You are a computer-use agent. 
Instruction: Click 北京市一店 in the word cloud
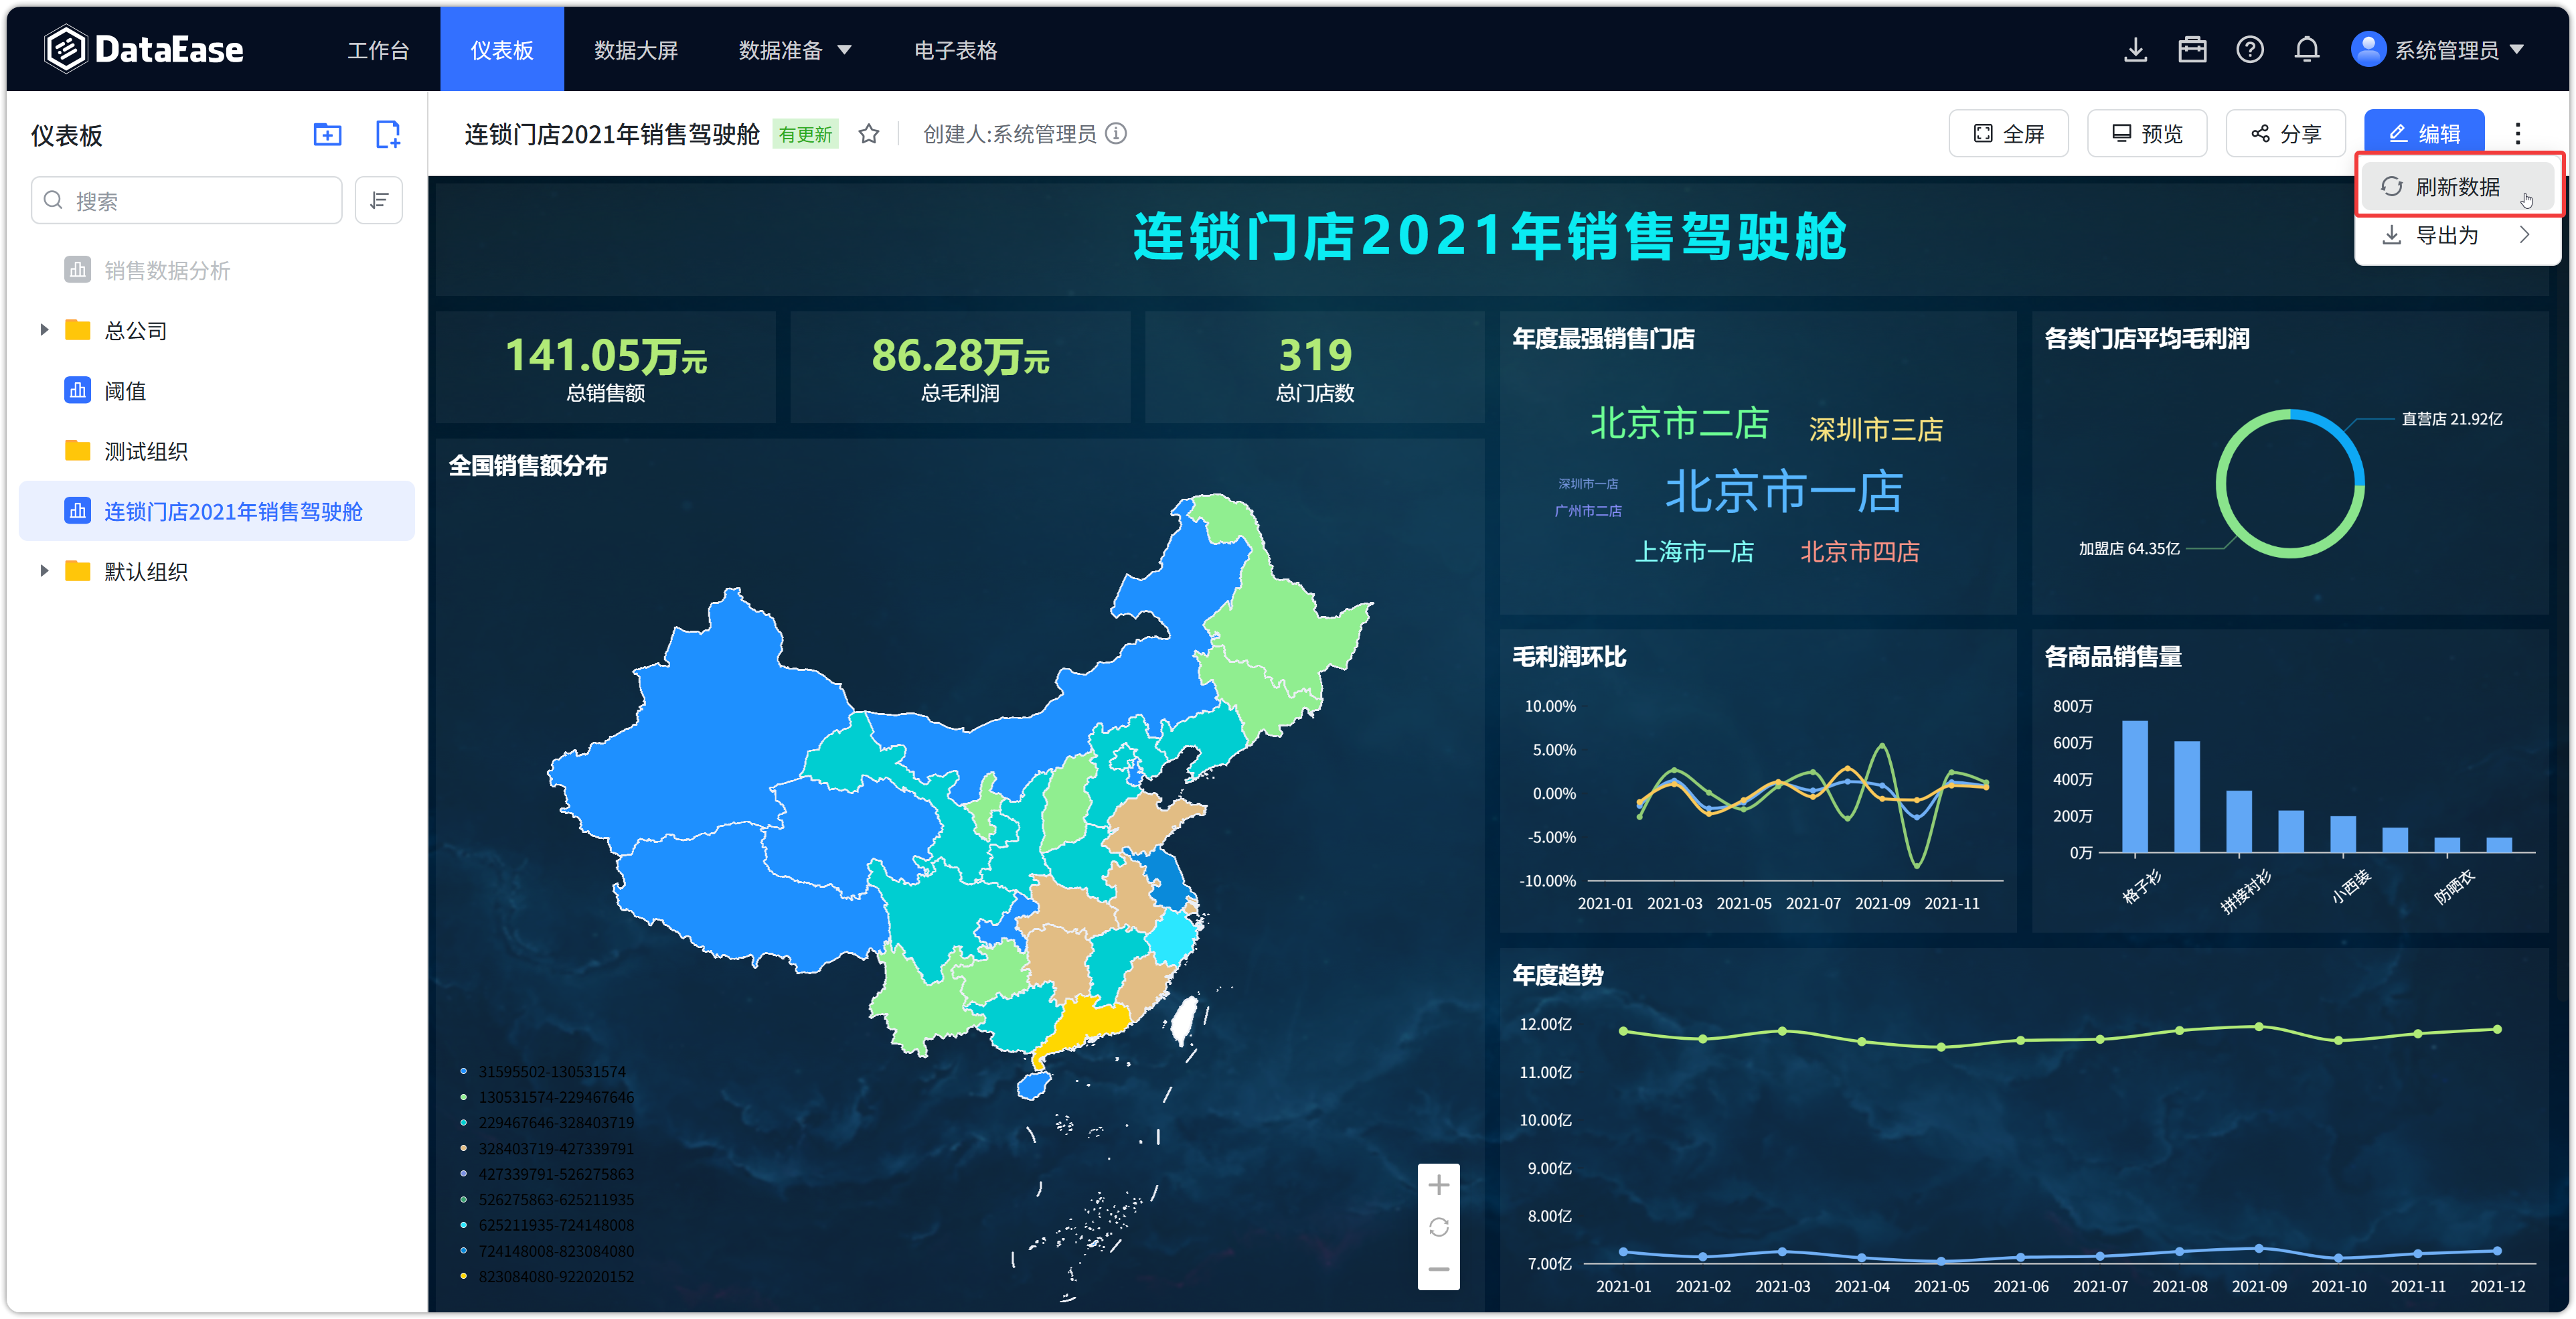(x=1784, y=491)
